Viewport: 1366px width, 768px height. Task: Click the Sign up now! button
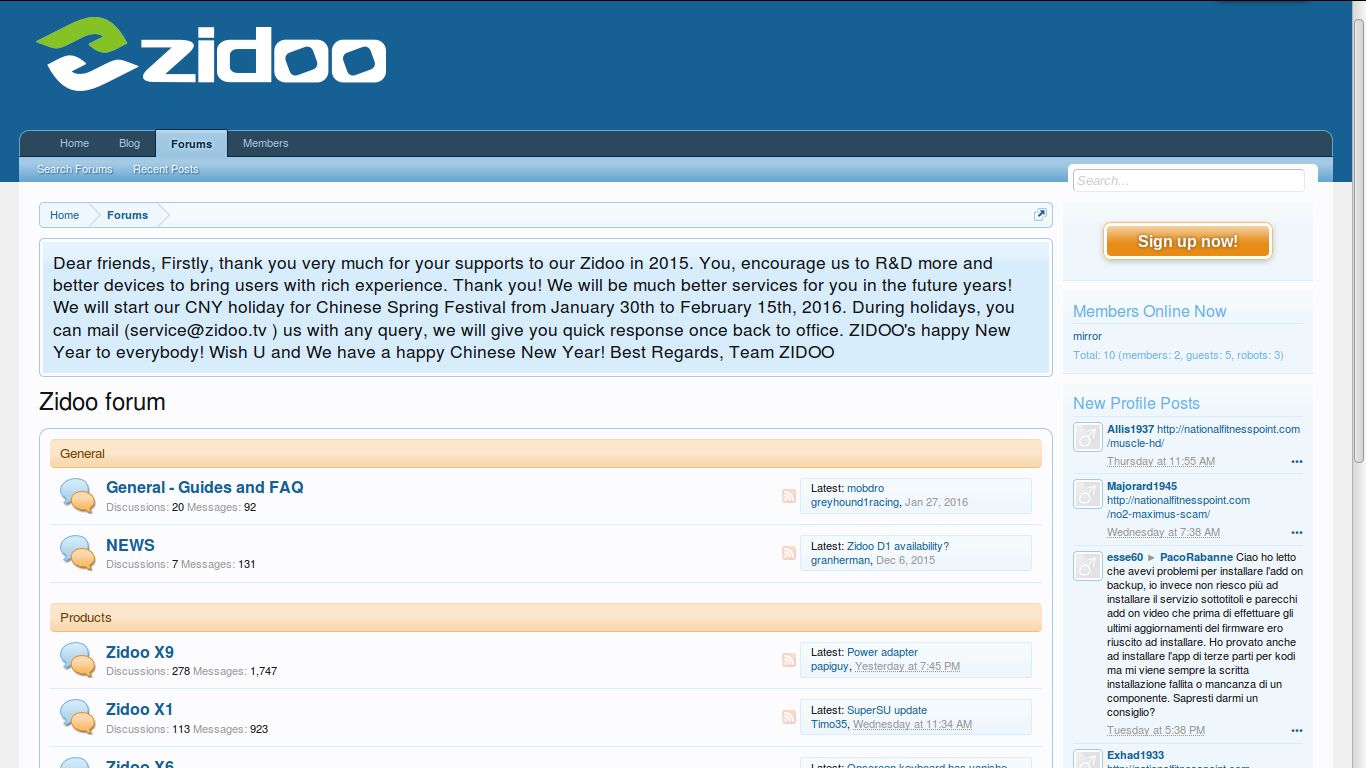(1187, 241)
